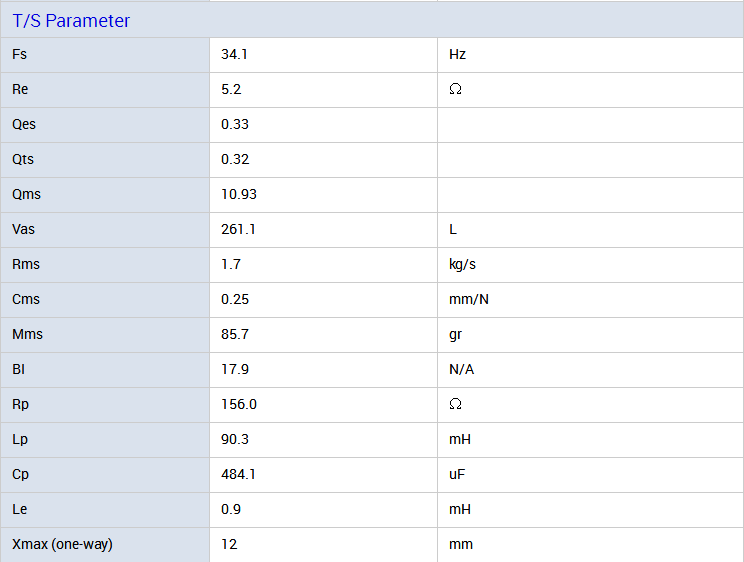Select the Cms value 0.25
Image resolution: width=744 pixels, height=562 pixels.
(x=235, y=299)
